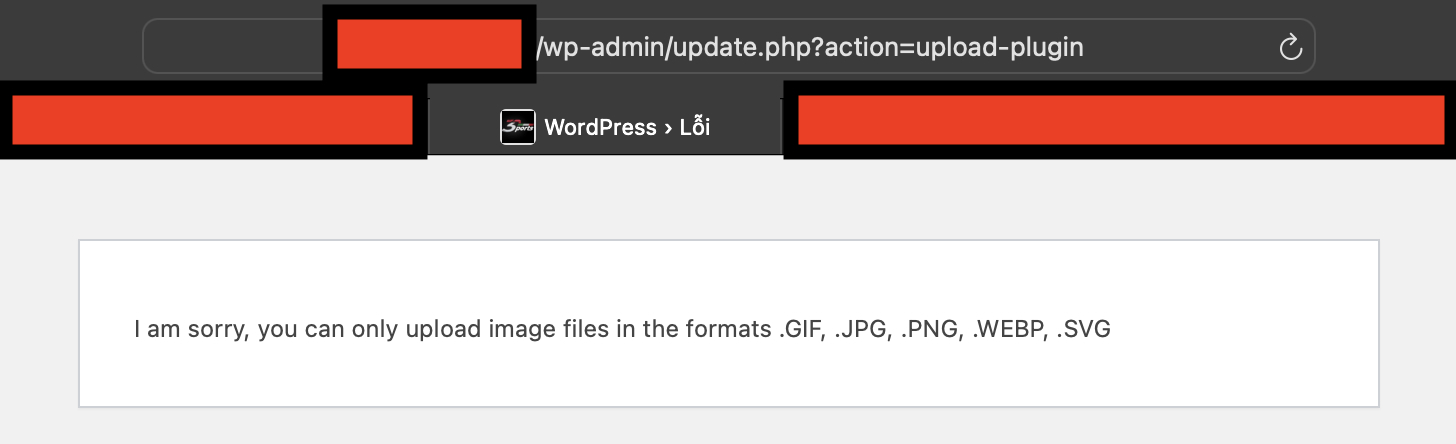
Task: Click the Sports favicon on the WordPress tab
Action: (x=518, y=127)
